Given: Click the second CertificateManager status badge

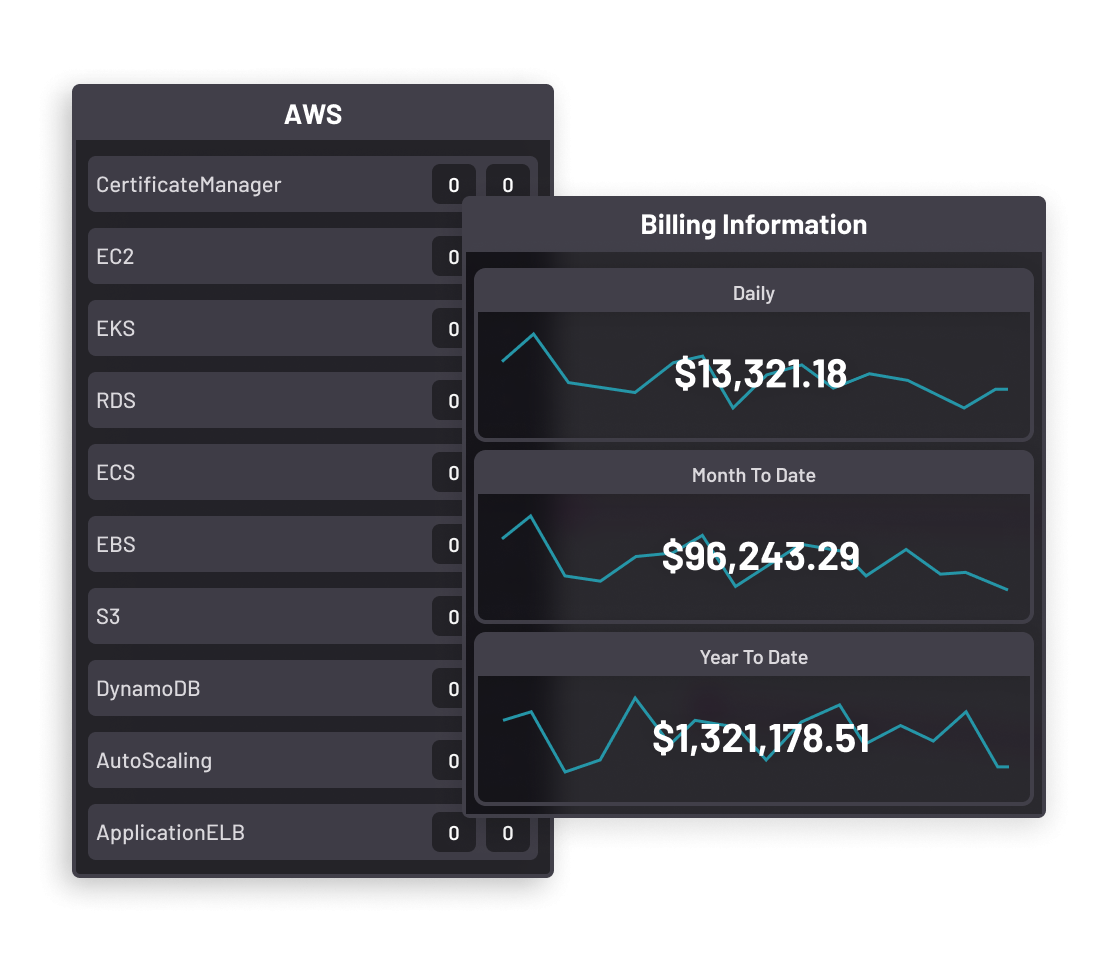Looking at the screenshot, I should click(507, 184).
